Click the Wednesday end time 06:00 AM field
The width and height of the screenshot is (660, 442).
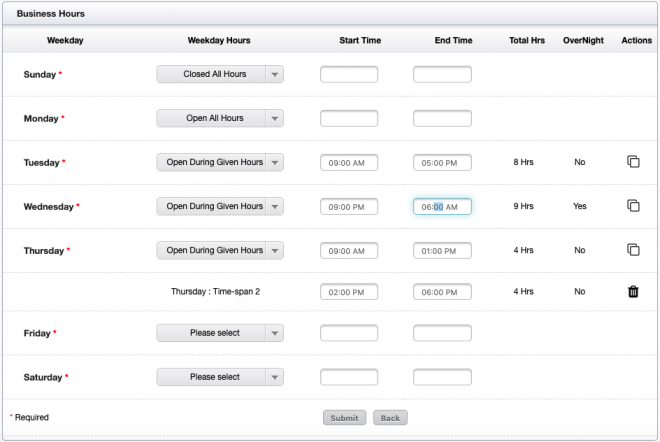coord(442,207)
